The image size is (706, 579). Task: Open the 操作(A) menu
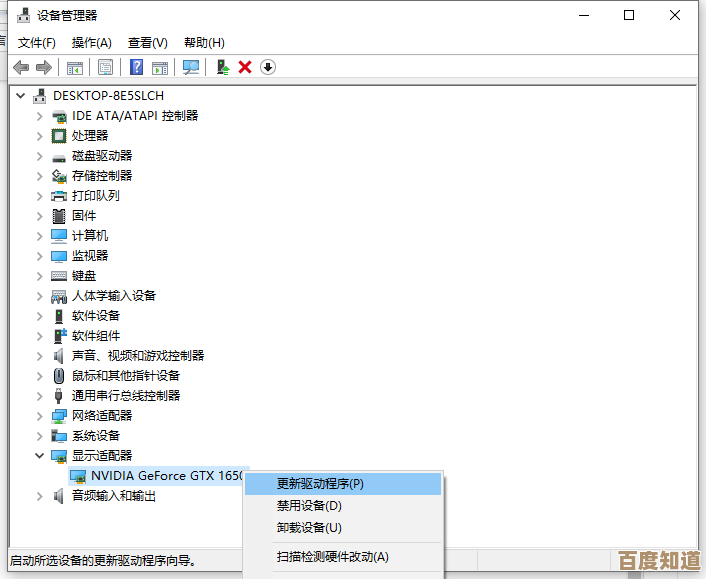click(x=91, y=43)
